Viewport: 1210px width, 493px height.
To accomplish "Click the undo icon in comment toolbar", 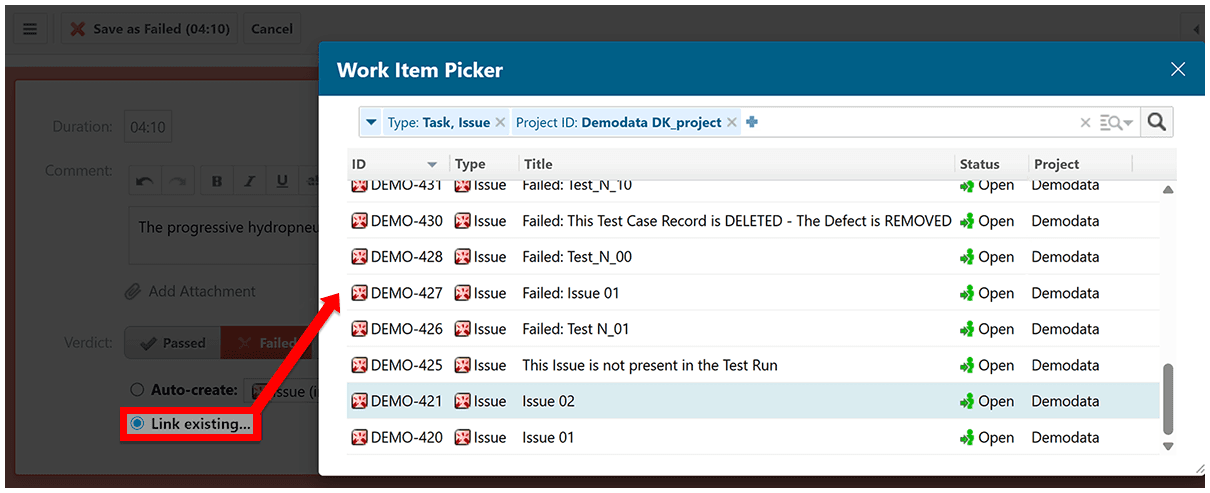I will click(x=145, y=181).
